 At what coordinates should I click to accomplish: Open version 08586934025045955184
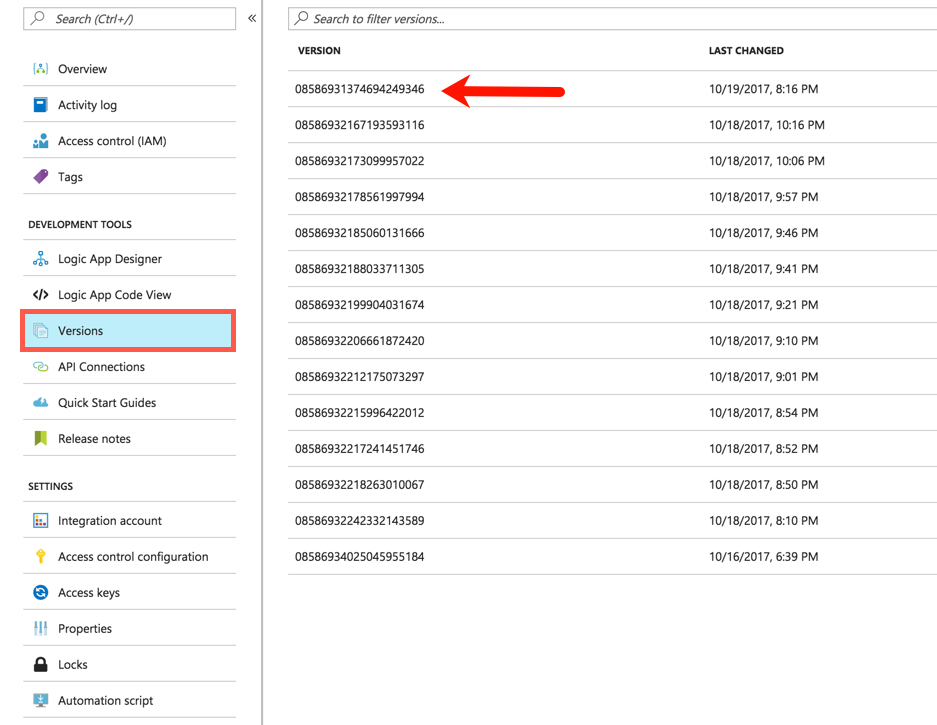click(359, 556)
